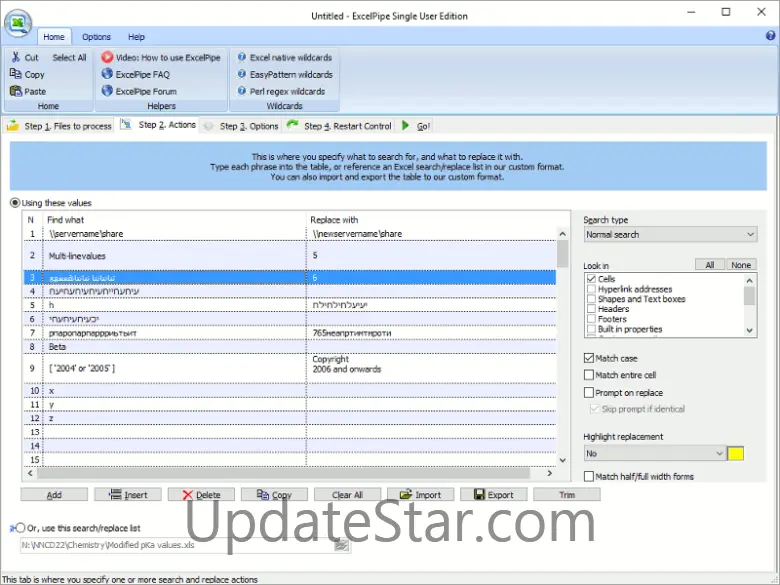Switch to Step 2. Actions tab

point(158,125)
